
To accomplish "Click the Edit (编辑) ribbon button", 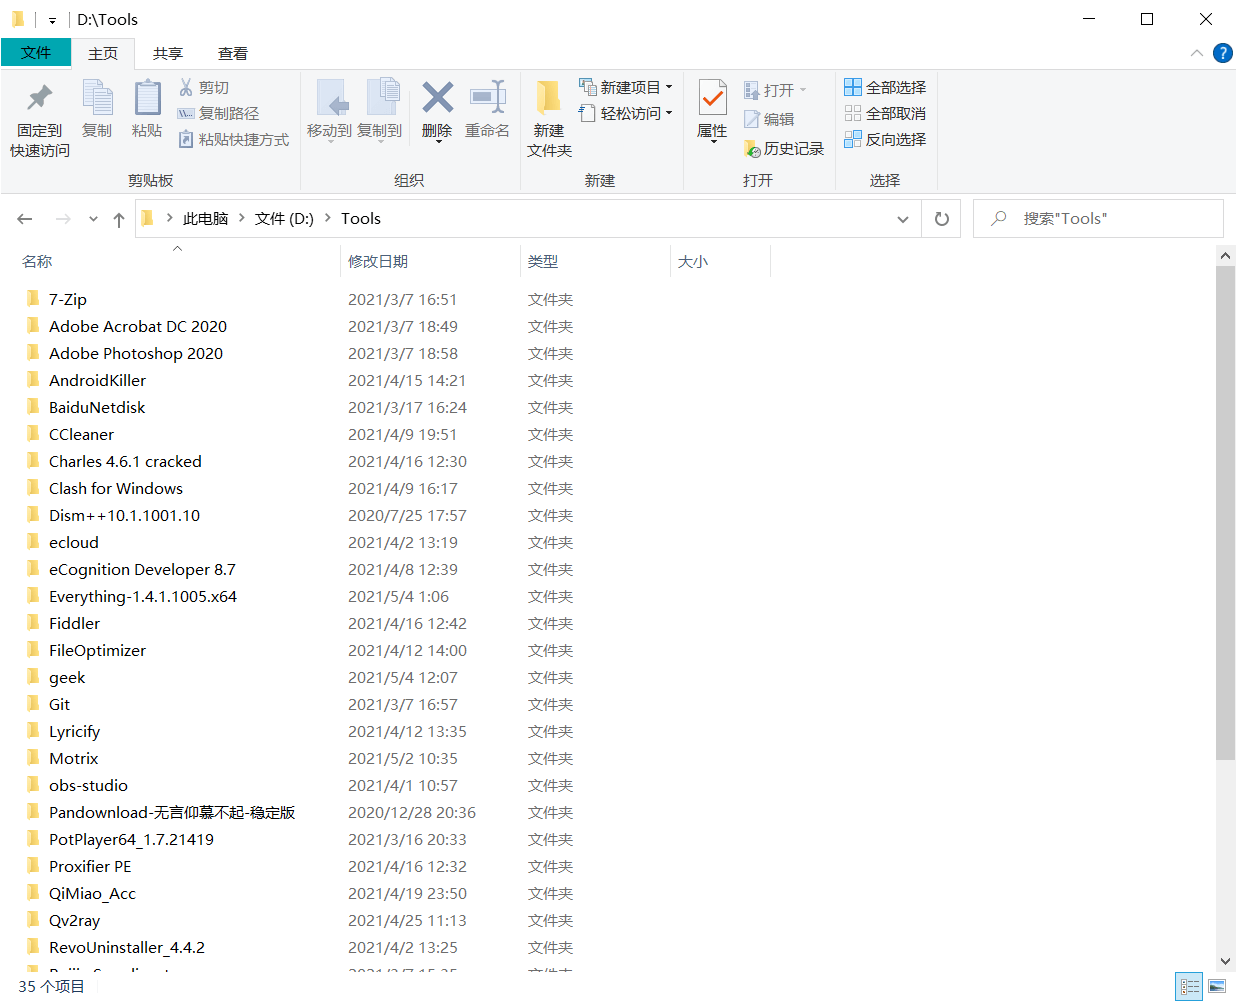I will tap(769, 120).
